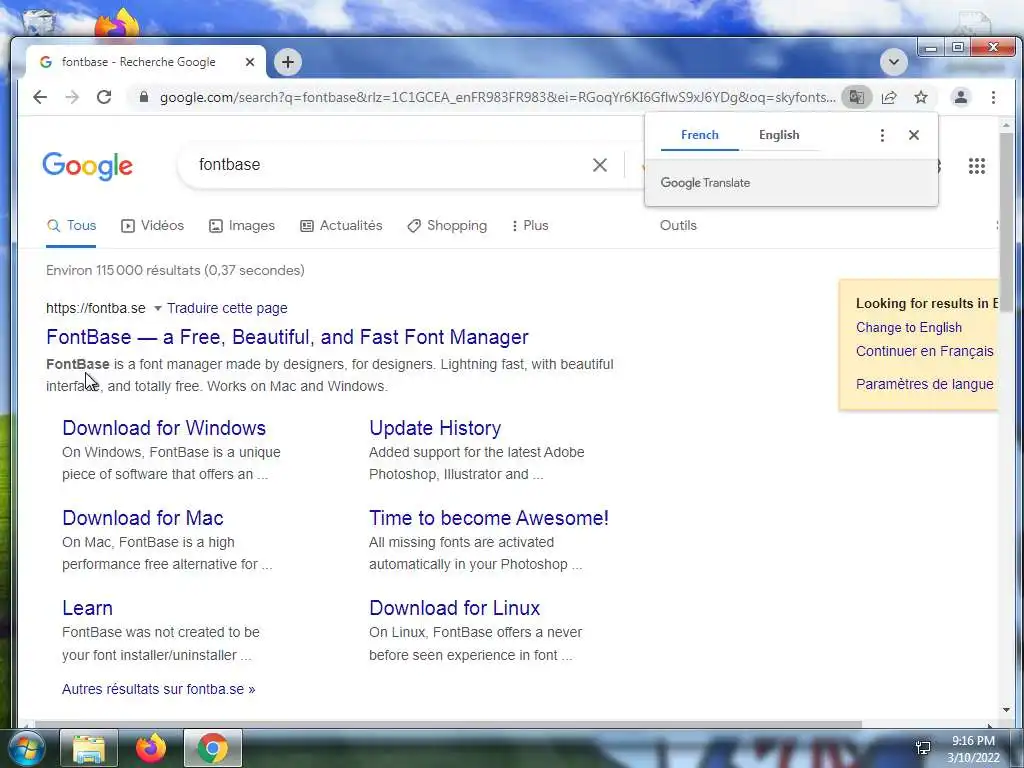This screenshot has width=1024, height=768.
Task: Reload the page with the refresh icon
Action: click(x=104, y=97)
